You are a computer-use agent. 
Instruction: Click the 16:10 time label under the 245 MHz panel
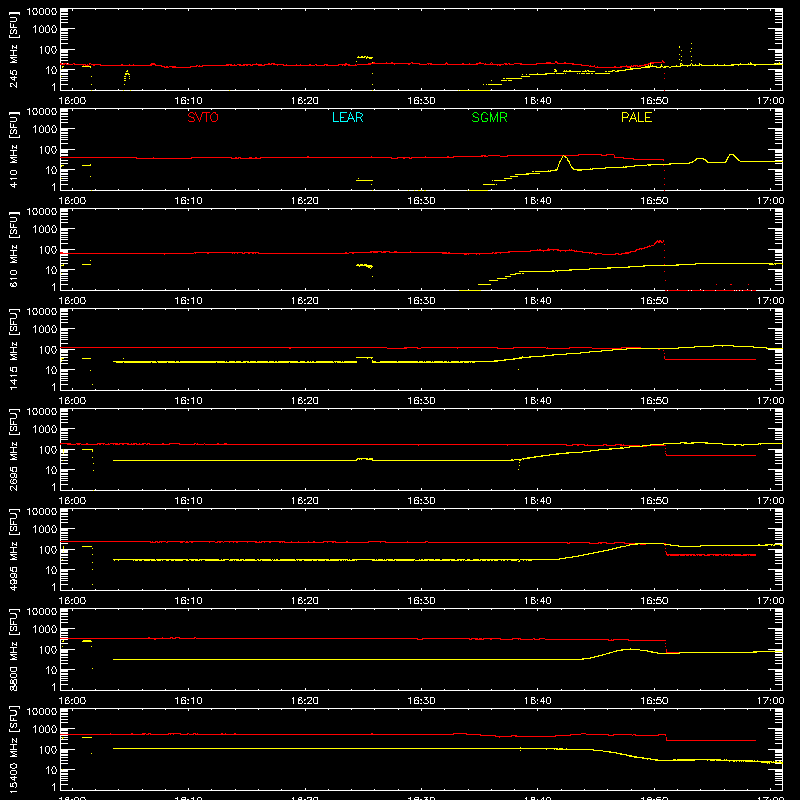click(x=188, y=101)
